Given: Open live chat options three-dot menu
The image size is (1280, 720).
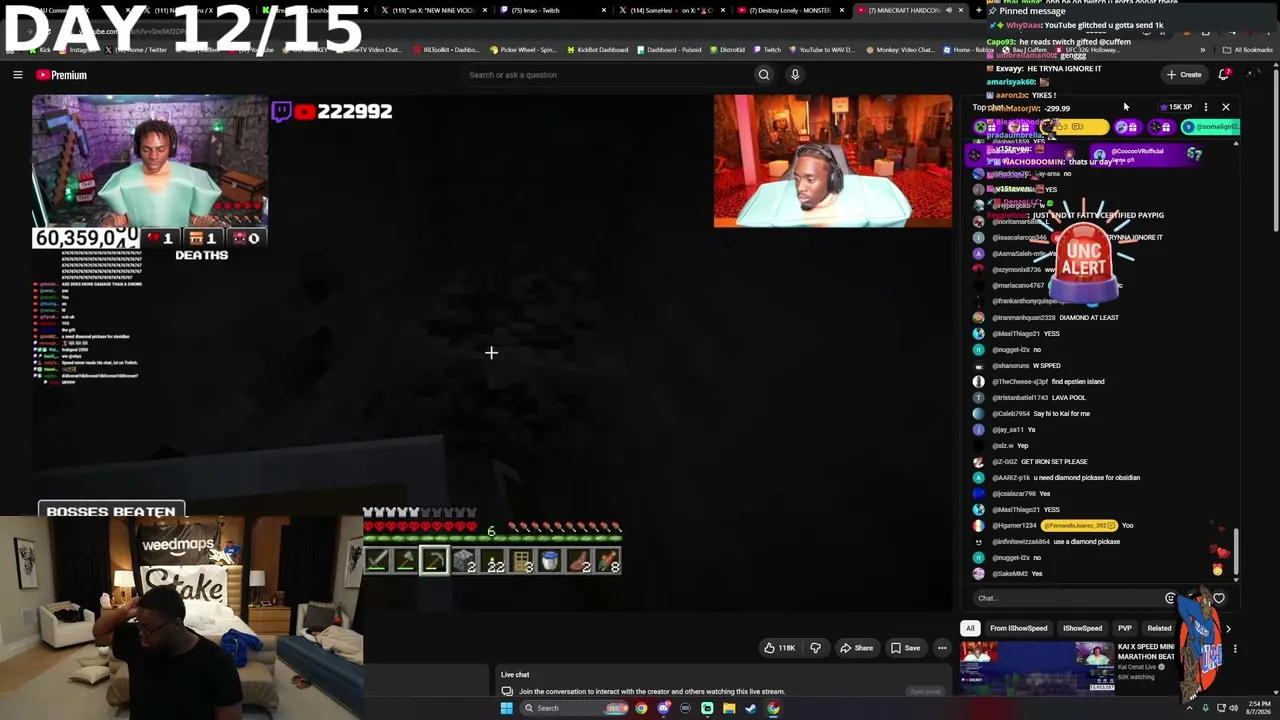Looking at the screenshot, I should (x=1206, y=107).
